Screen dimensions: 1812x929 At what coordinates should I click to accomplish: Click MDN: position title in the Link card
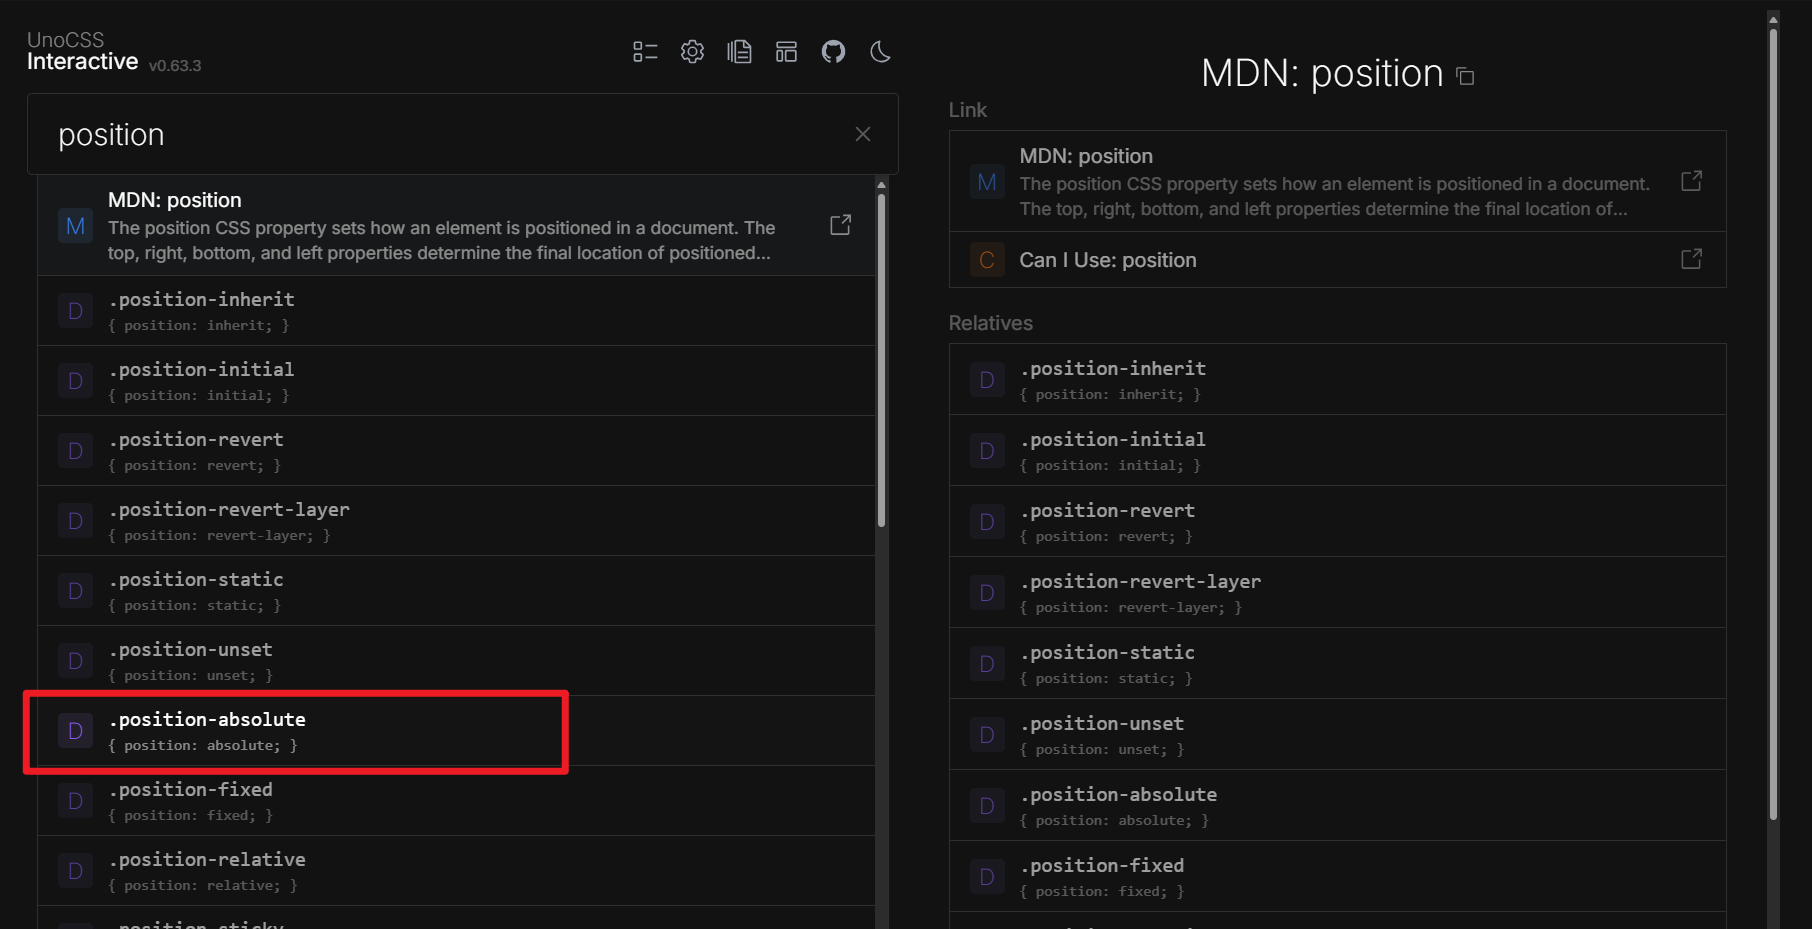(x=1086, y=156)
